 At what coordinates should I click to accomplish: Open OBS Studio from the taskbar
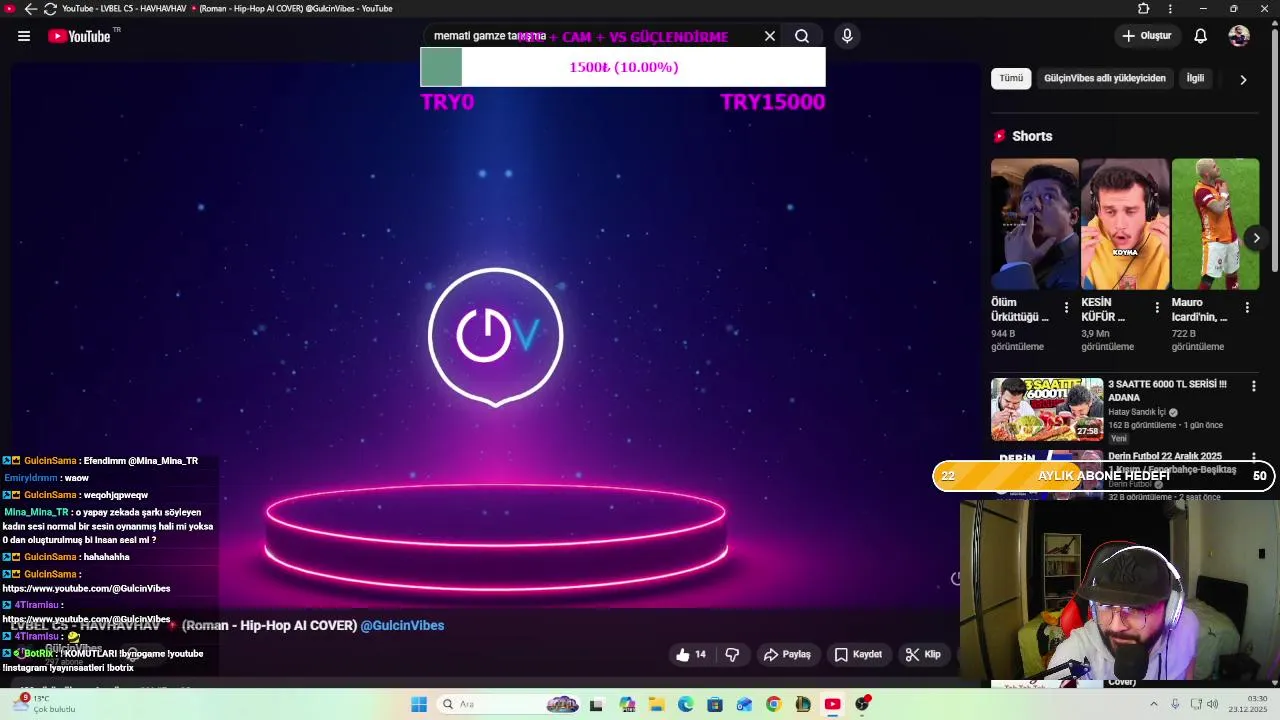click(862, 704)
